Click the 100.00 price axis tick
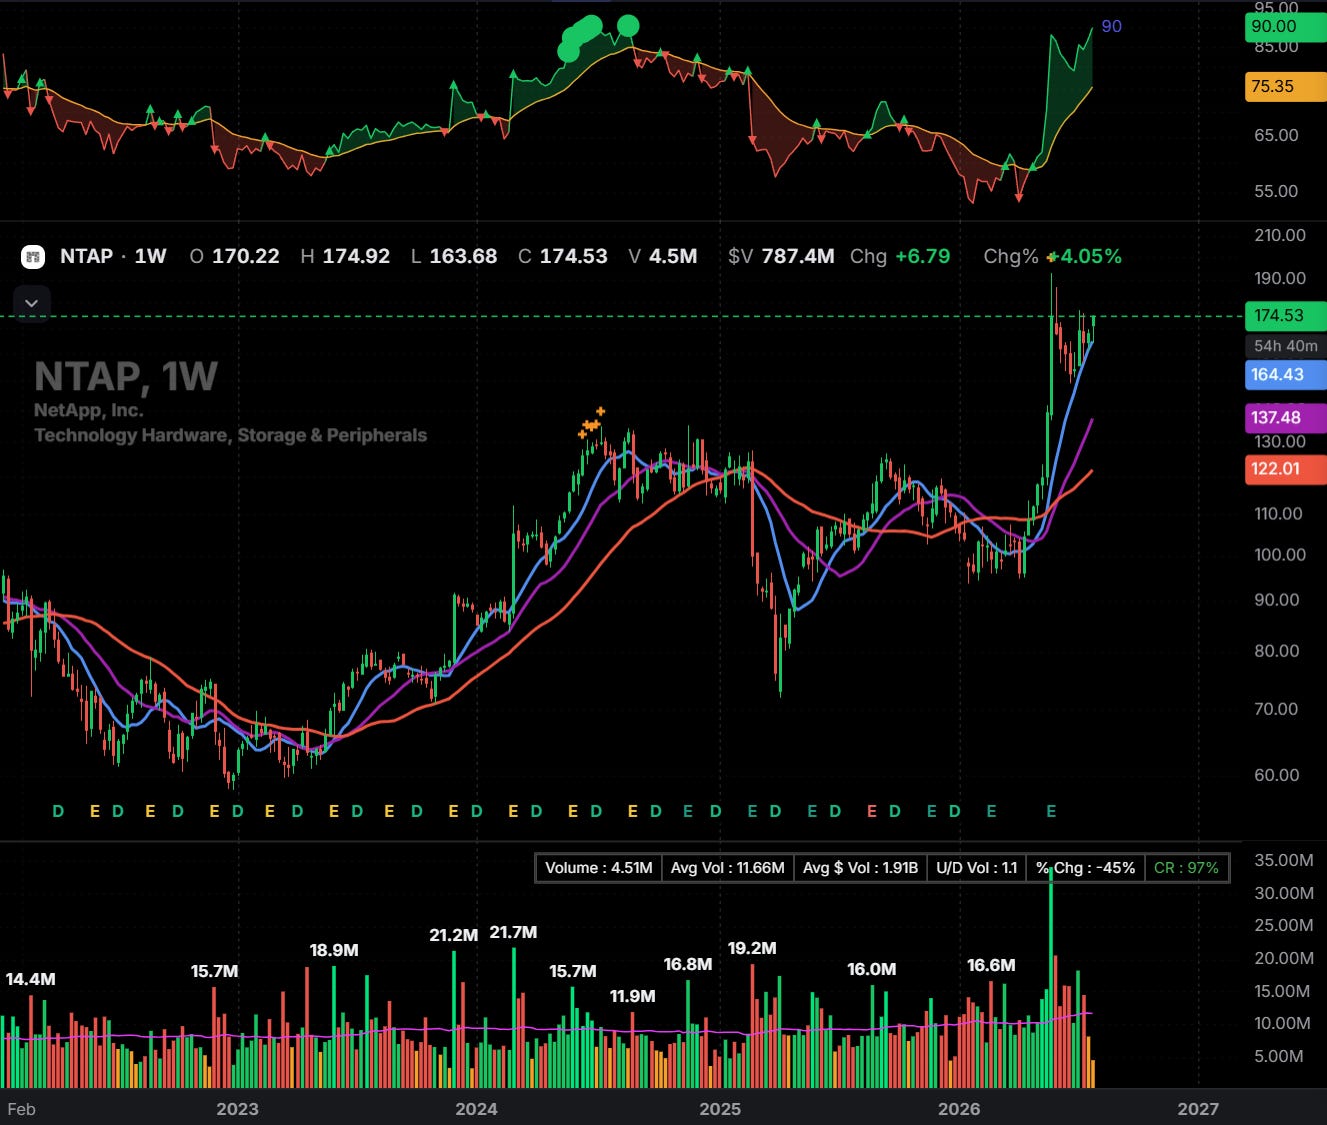Image resolution: width=1327 pixels, height=1125 pixels. tap(1279, 555)
